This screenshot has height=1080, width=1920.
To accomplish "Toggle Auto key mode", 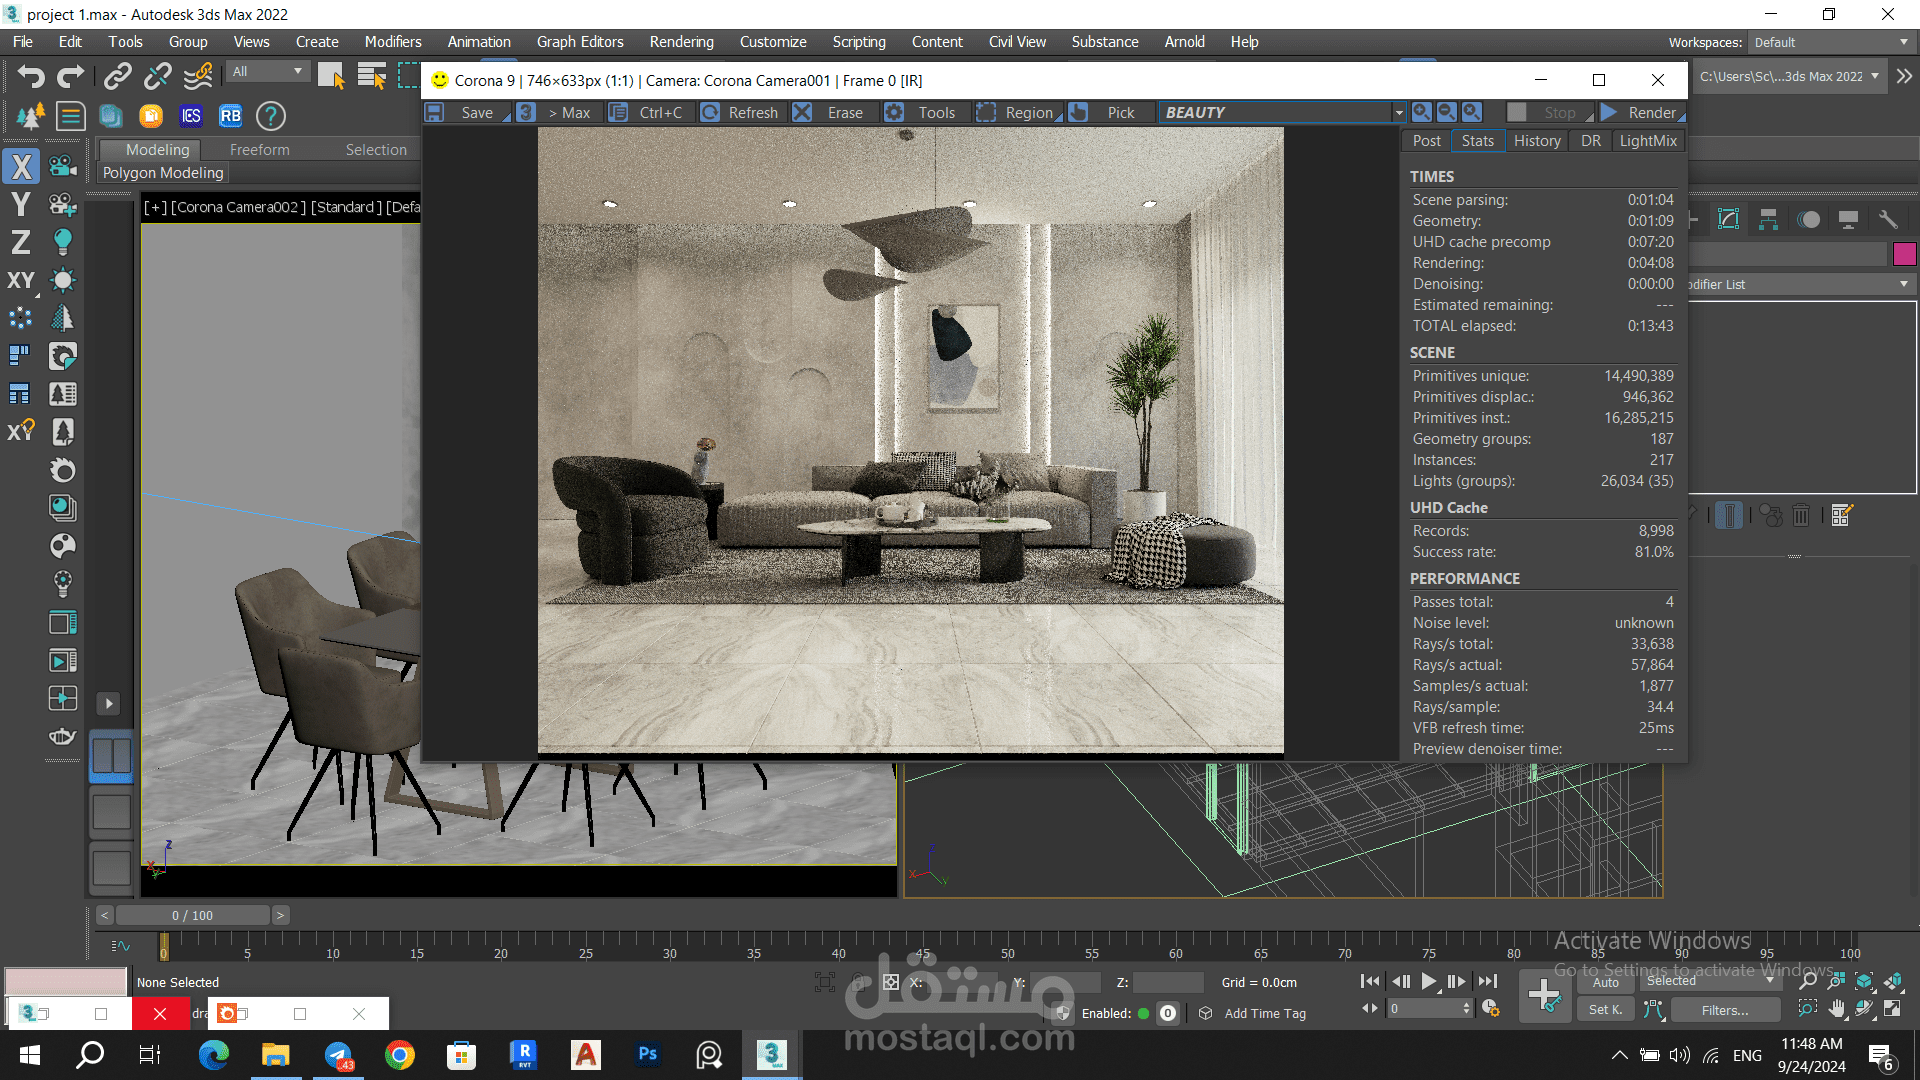I will pyautogui.click(x=1605, y=982).
